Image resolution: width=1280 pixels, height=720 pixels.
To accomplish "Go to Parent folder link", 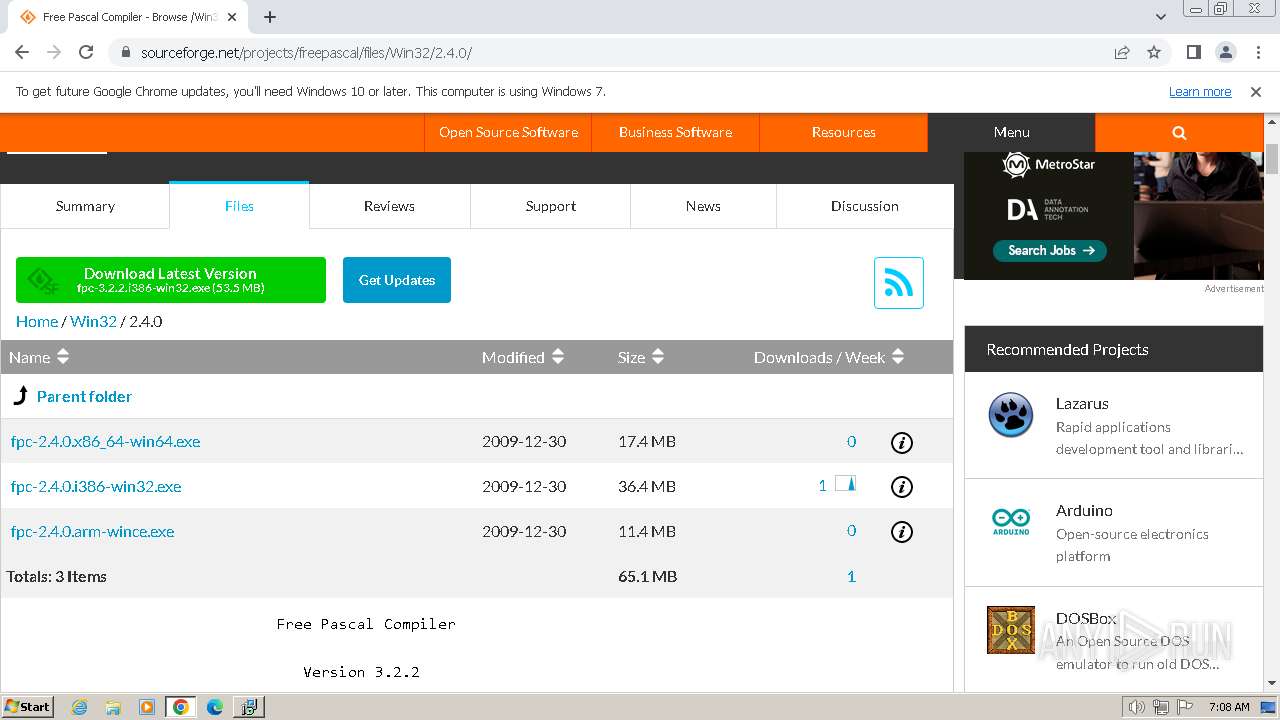I will coord(84,396).
